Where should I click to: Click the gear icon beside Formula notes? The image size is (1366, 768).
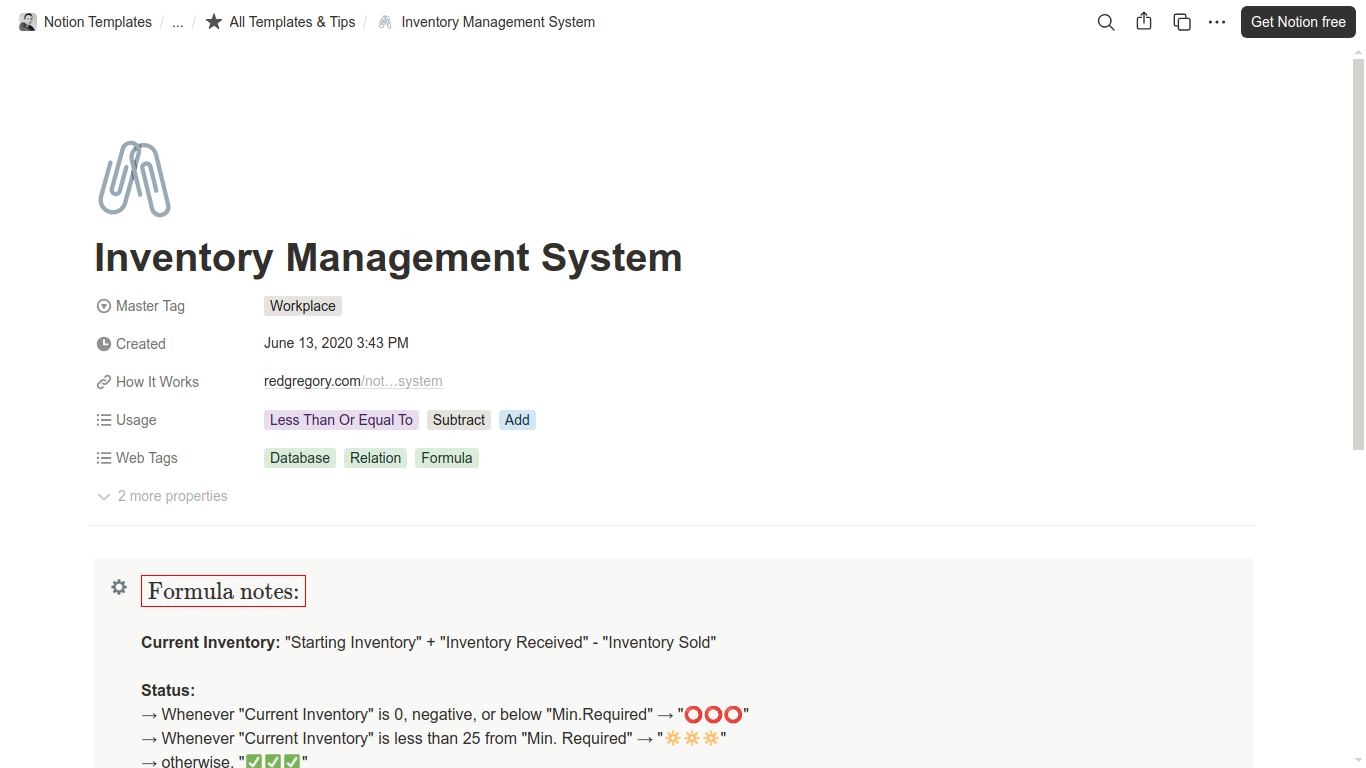[119, 587]
